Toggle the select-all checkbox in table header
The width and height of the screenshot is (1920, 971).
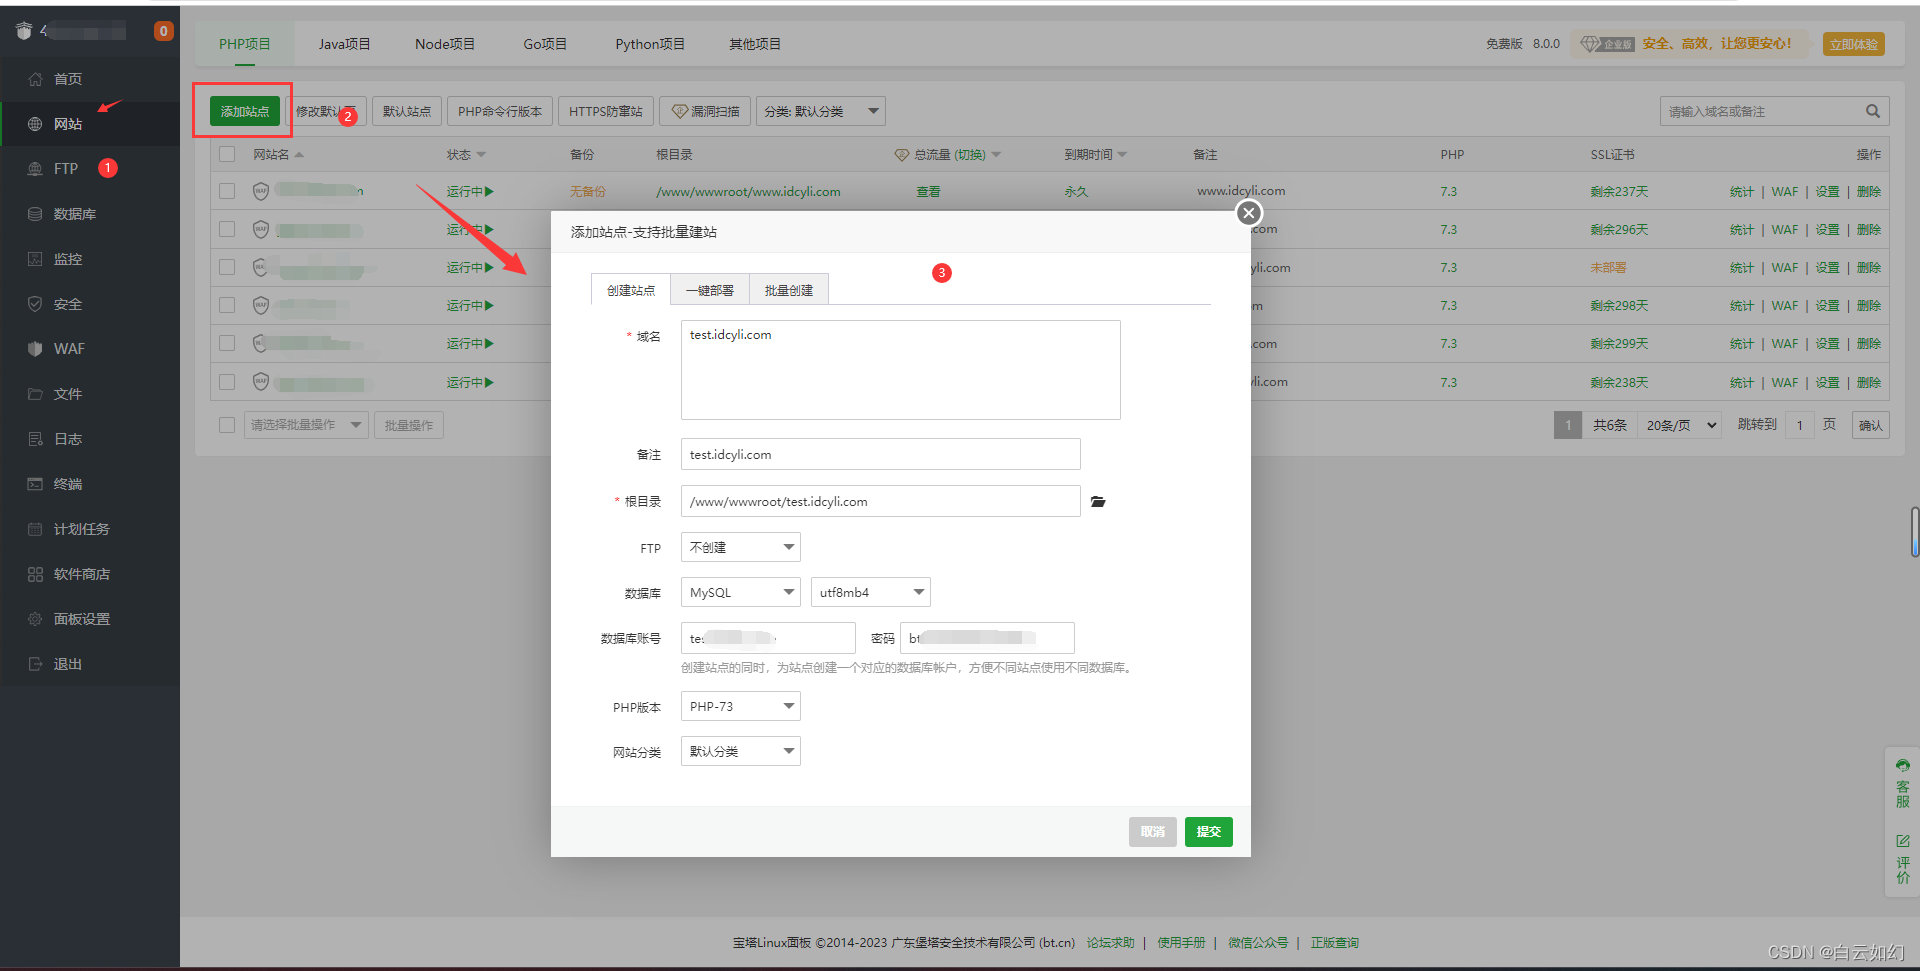(x=227, y=154)
